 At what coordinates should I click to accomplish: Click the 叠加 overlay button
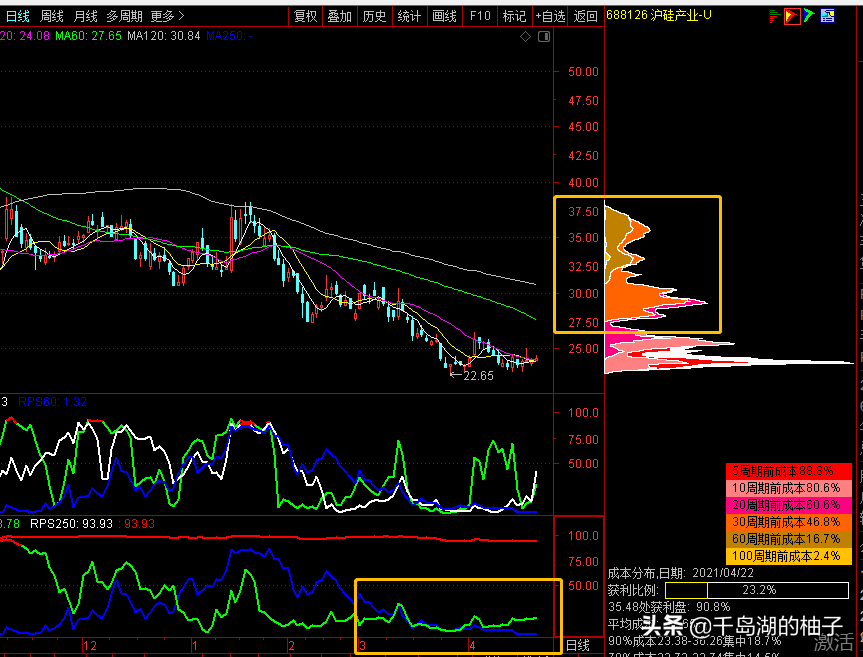340,17
